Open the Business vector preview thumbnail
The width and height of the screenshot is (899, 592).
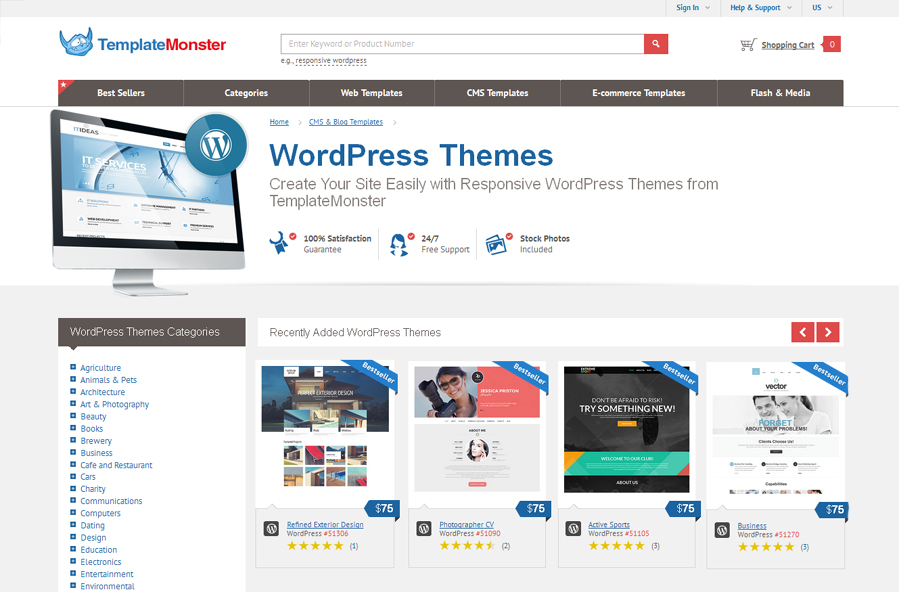775,430
